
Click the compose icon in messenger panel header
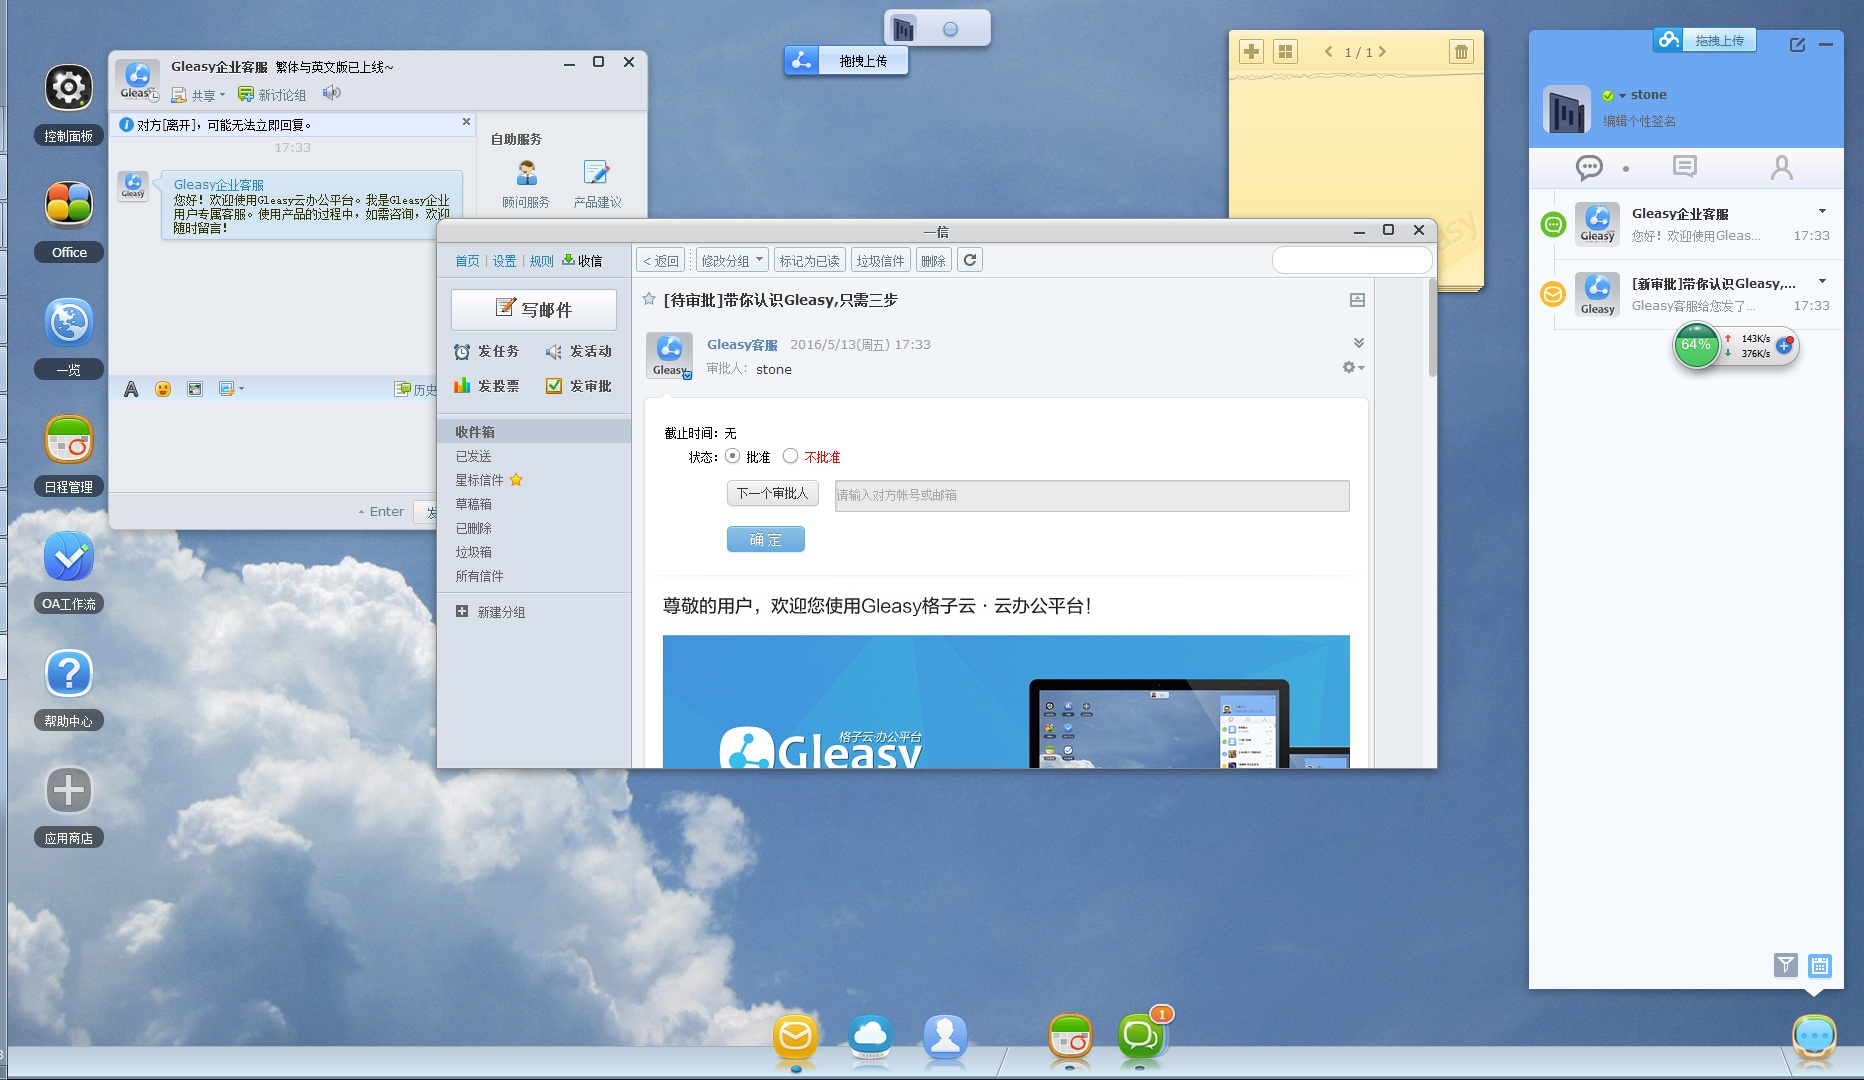pos(1797,44)
